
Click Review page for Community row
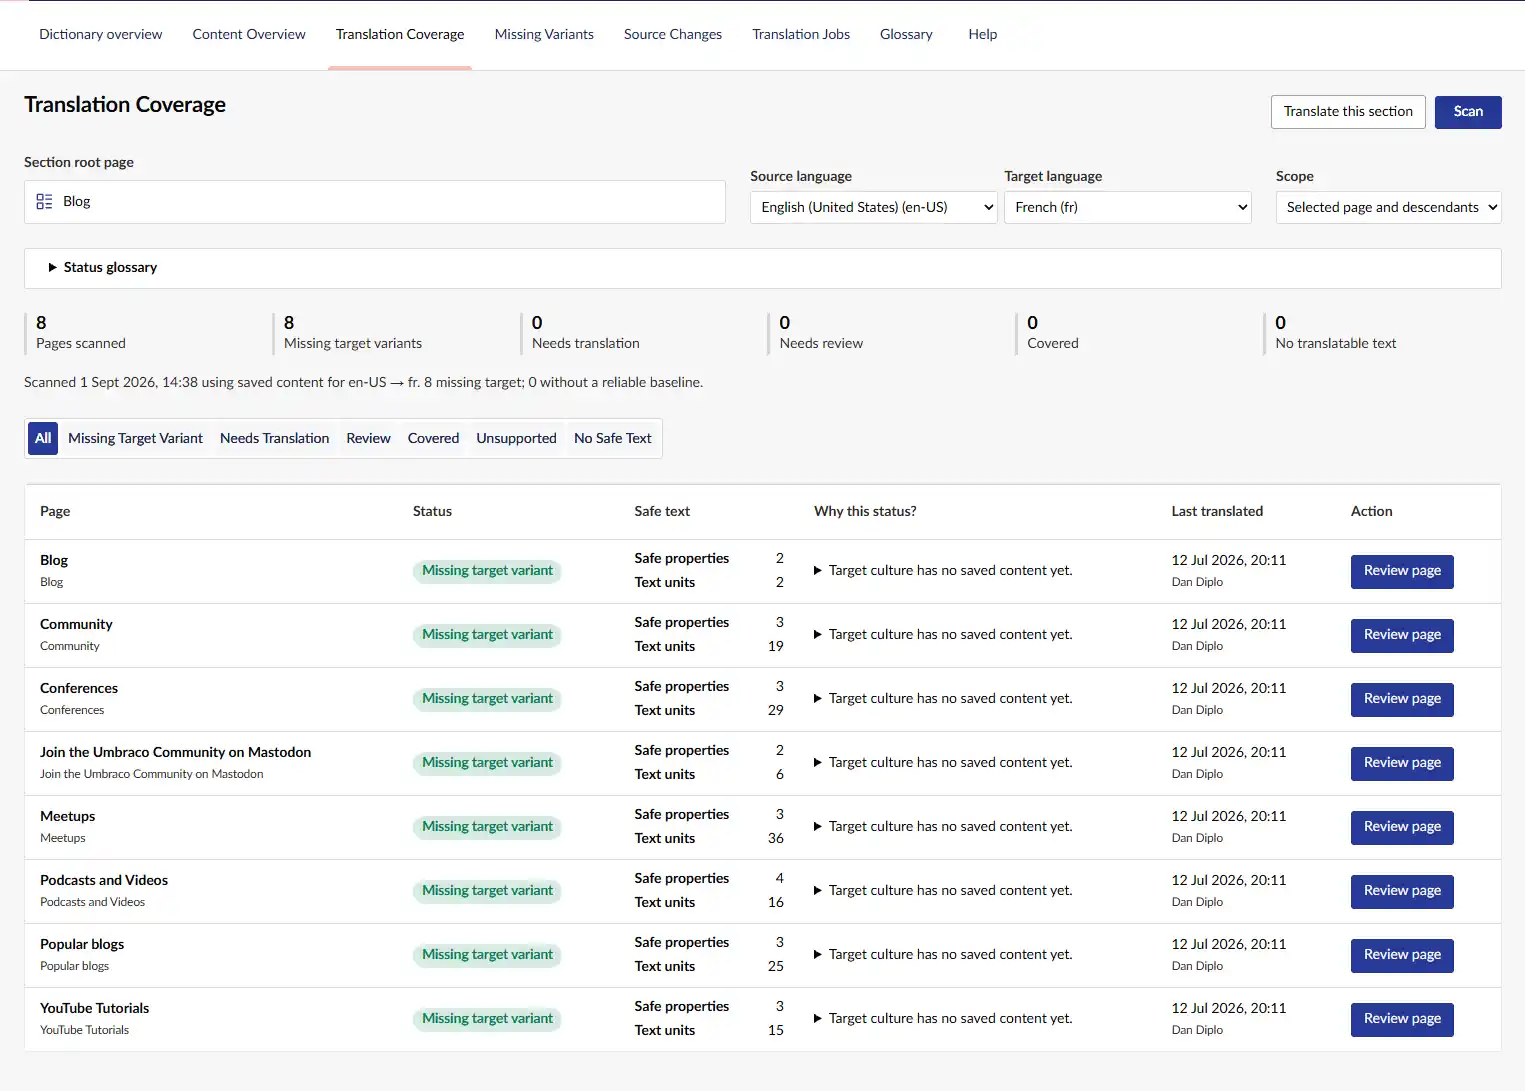(1402, 635)
